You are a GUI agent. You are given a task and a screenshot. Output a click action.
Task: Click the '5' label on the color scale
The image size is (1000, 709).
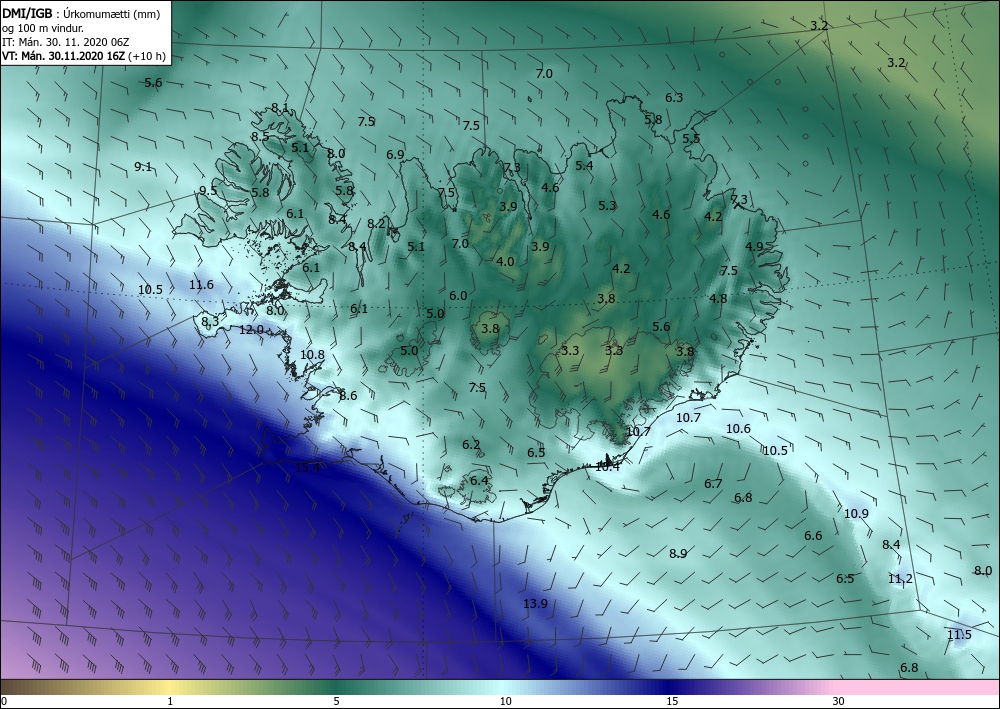point(336,701)
